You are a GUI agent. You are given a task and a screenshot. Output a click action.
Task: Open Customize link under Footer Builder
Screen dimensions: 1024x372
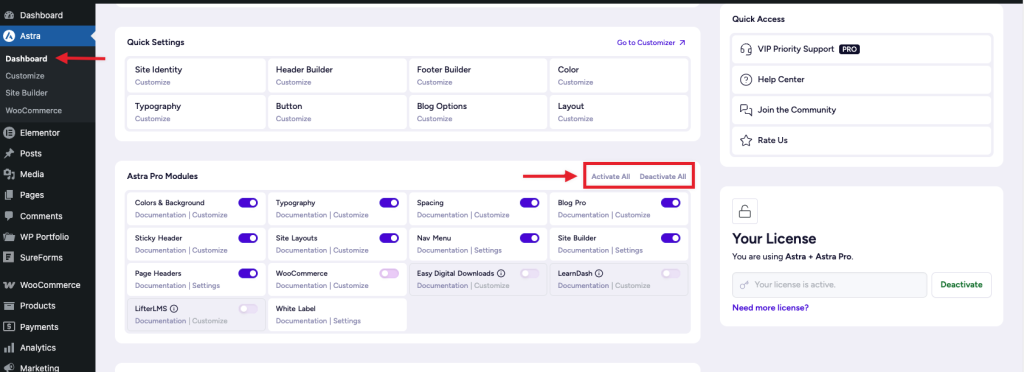pos(434,82)
